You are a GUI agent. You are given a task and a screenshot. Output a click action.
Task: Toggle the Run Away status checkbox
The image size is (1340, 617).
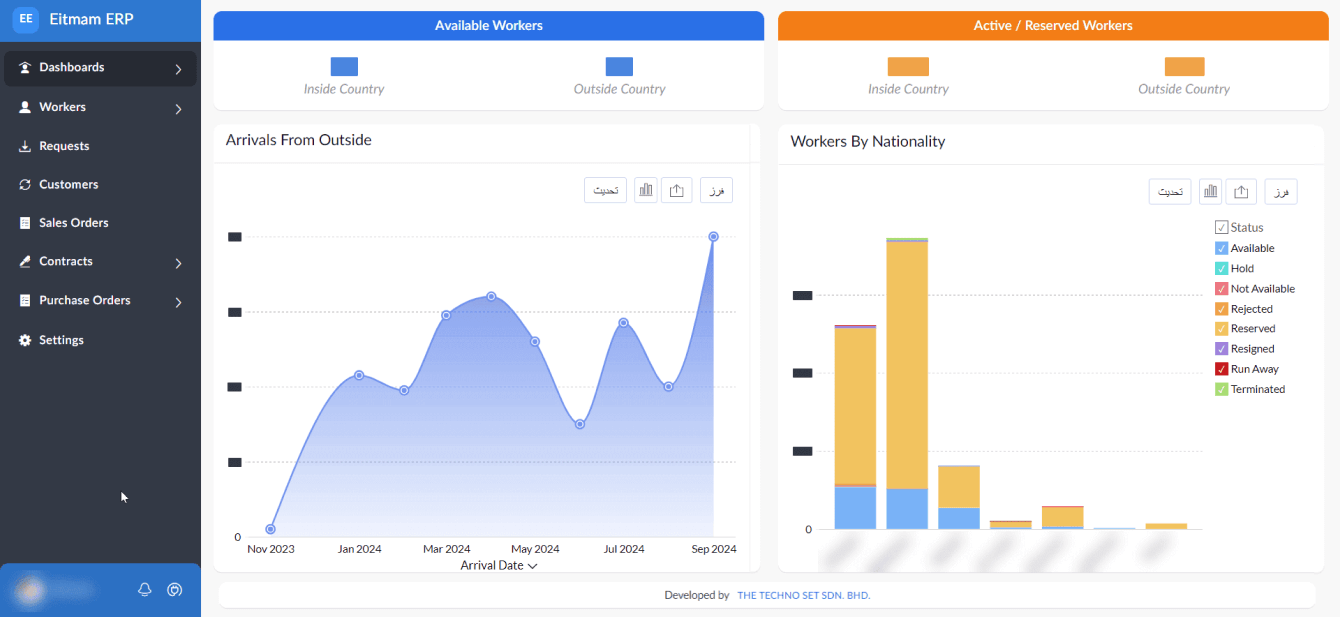pos(1221,369)
